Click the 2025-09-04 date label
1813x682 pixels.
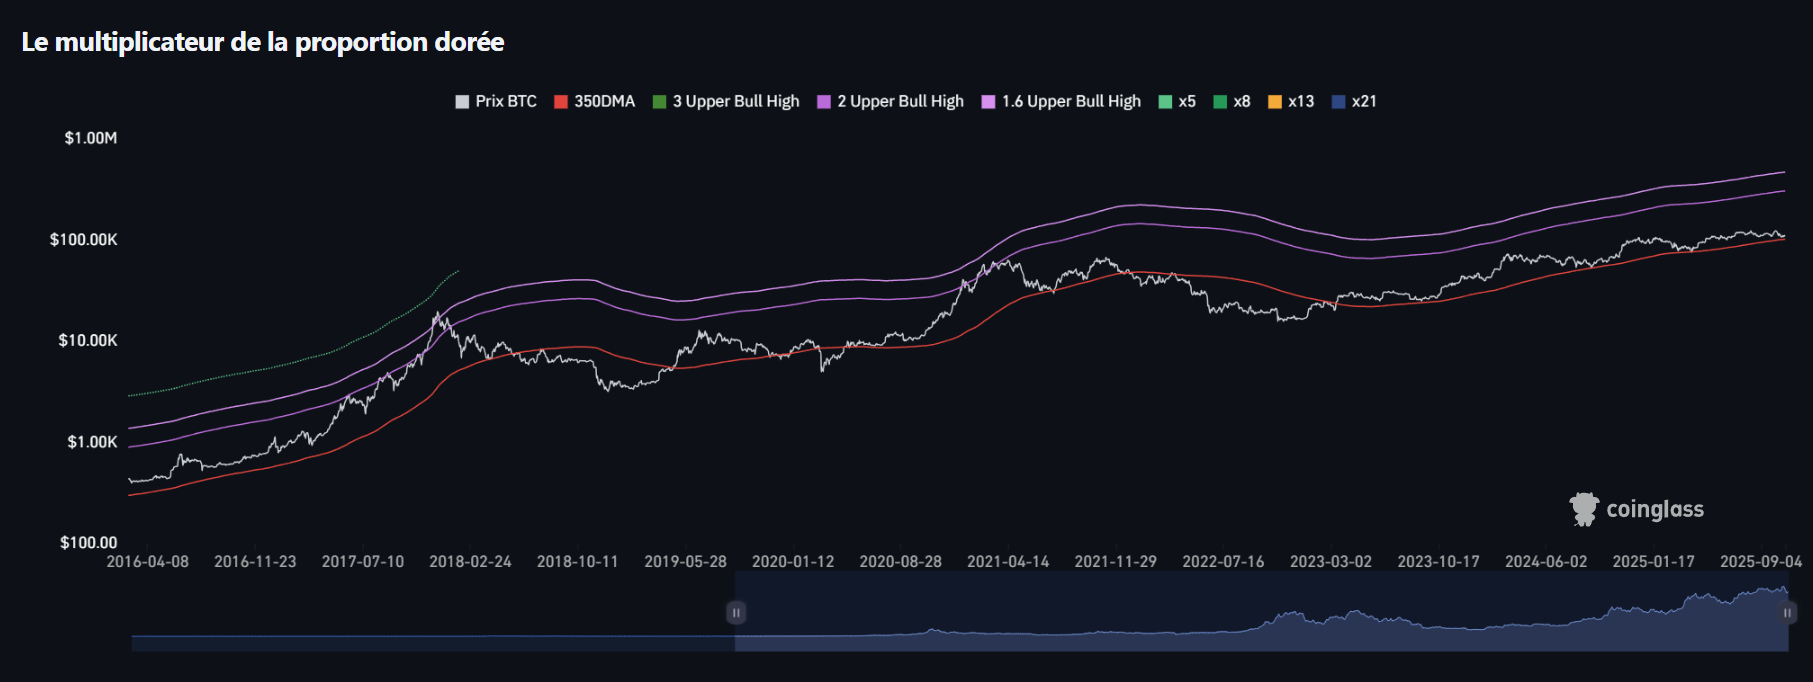coord(1761,562)
